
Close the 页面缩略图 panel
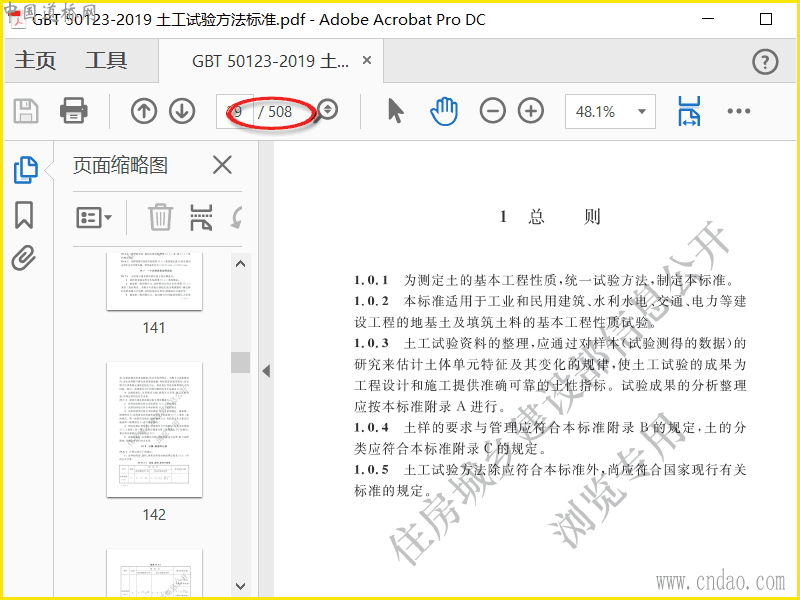(x=222, y=165)
